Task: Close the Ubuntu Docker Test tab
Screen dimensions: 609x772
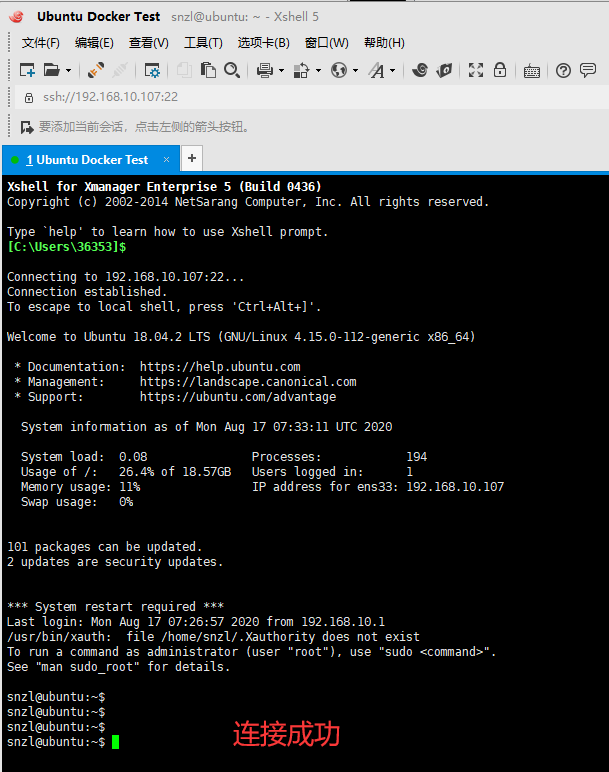Action: [x=166, y=160]
